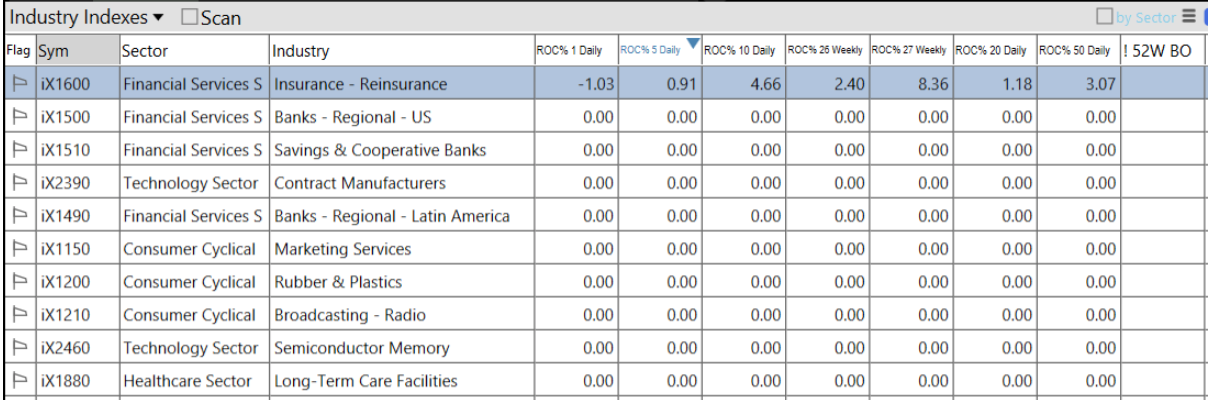This screenshot has width=1210, height=400.
Task: Open the hamburger menu next to by Sector
Action: tap(1189, 17)
